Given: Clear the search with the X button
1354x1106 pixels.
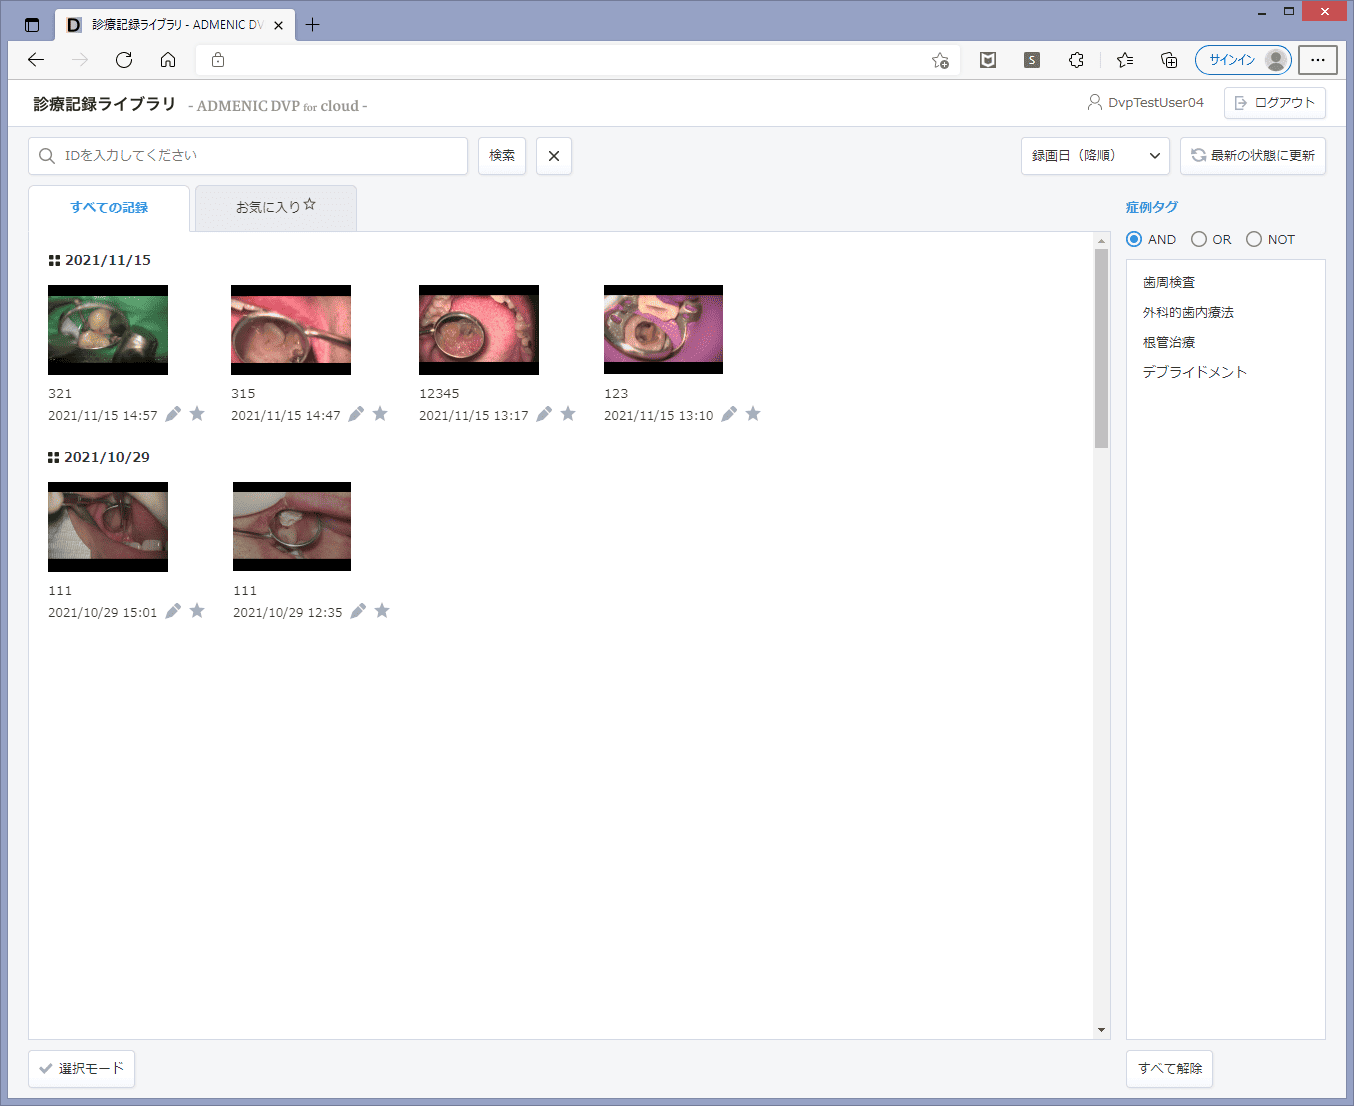Looking at the screenshot, I should click(553, 156).
